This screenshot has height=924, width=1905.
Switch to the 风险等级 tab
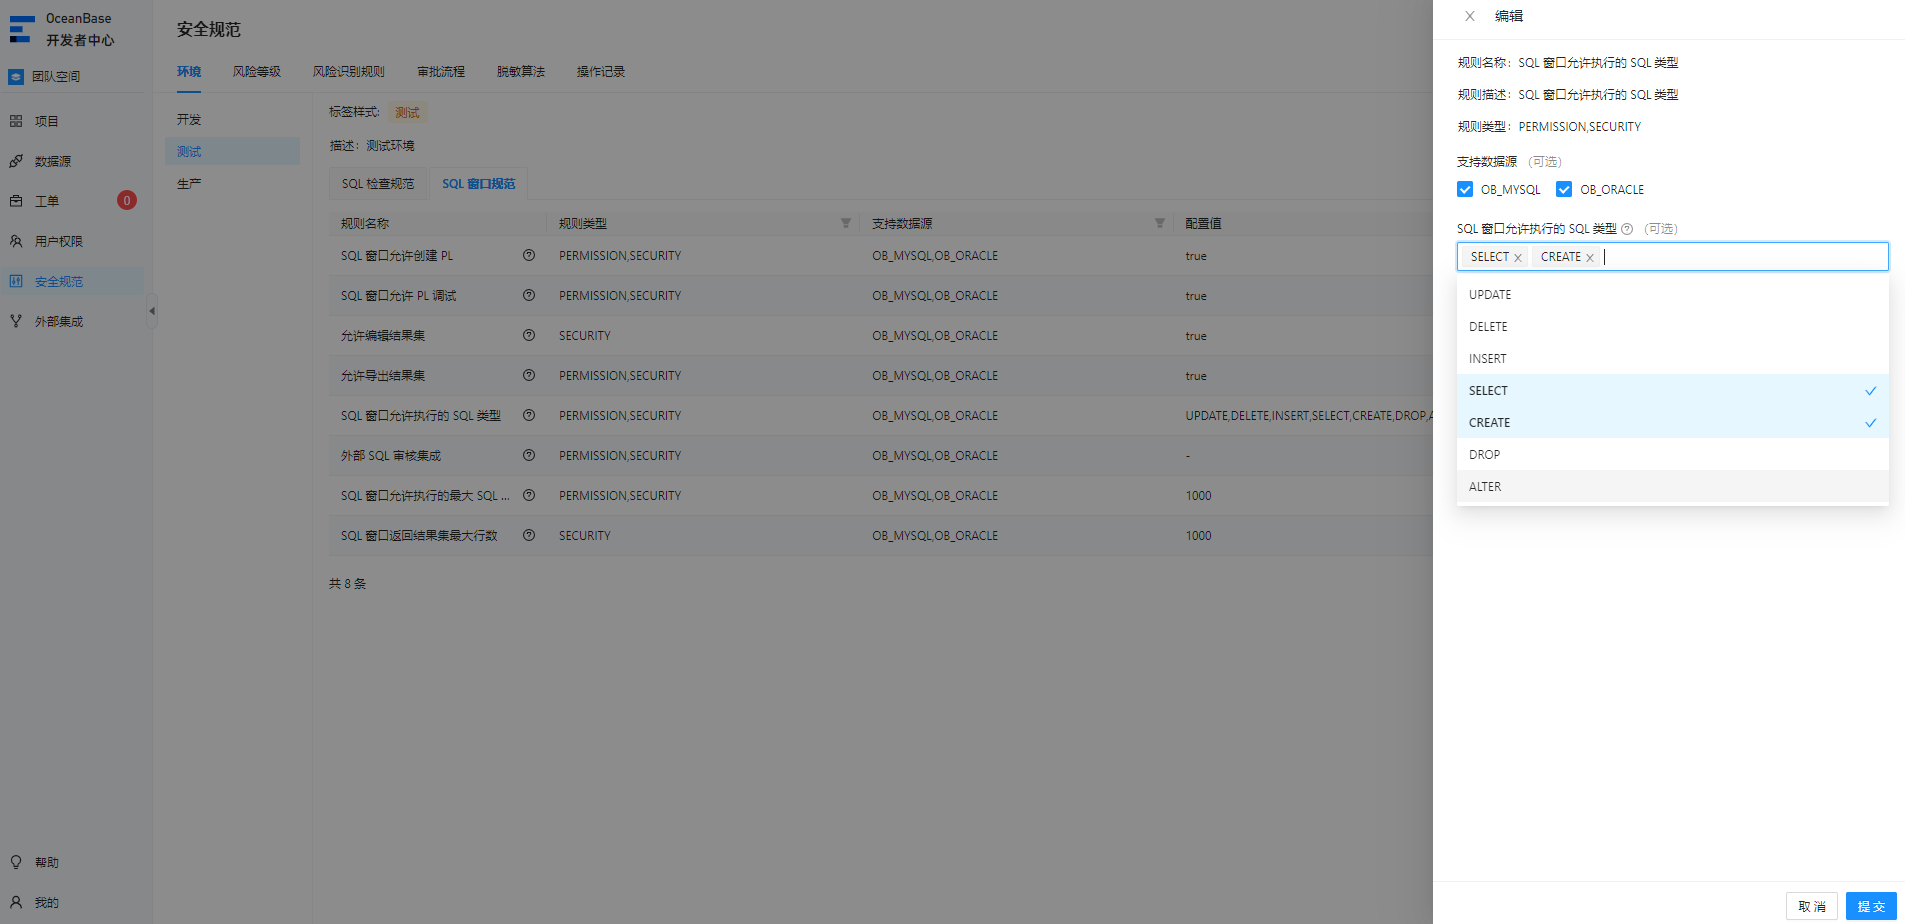257,72
